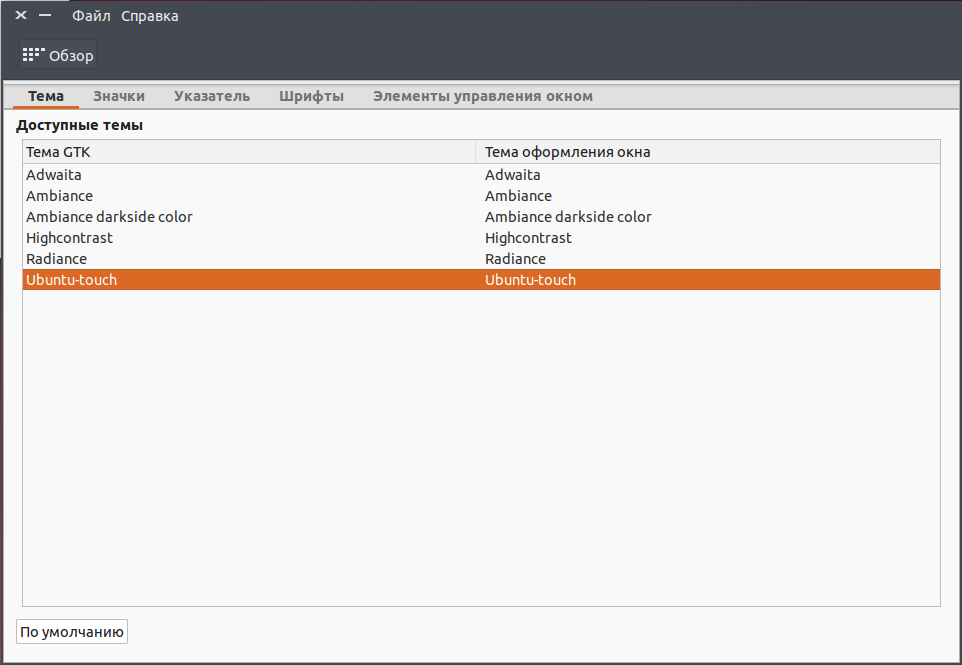Screen dimensions: 962x665
Task: Select Ambiance darkside color theme
Action: pyautogui.click(x=481, y=217)
